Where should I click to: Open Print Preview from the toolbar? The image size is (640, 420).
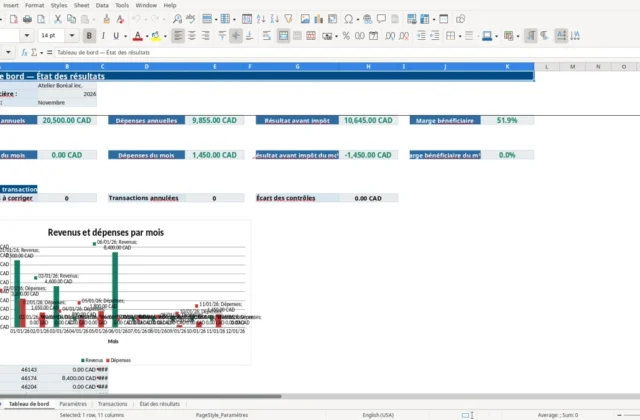pyautogui.click(x=41, y=19)
